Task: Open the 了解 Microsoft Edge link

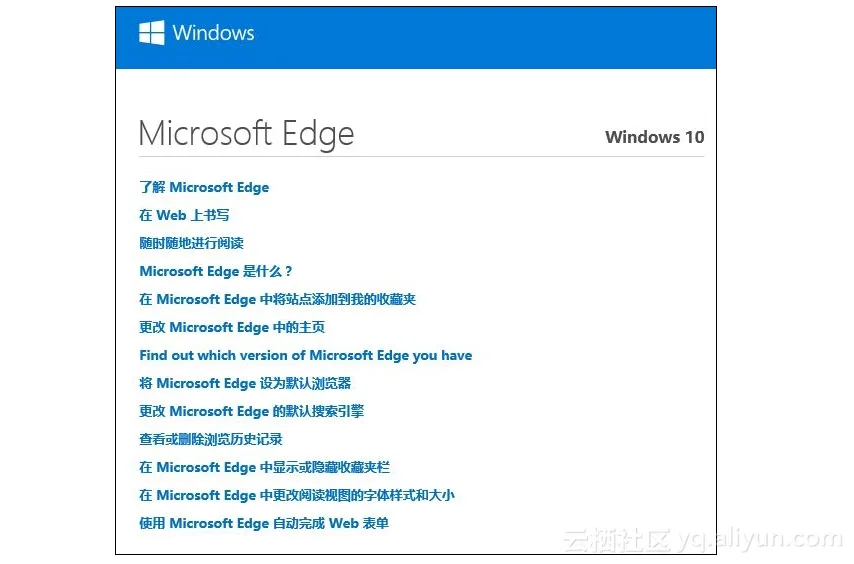Action: click(x=204, y=187)
